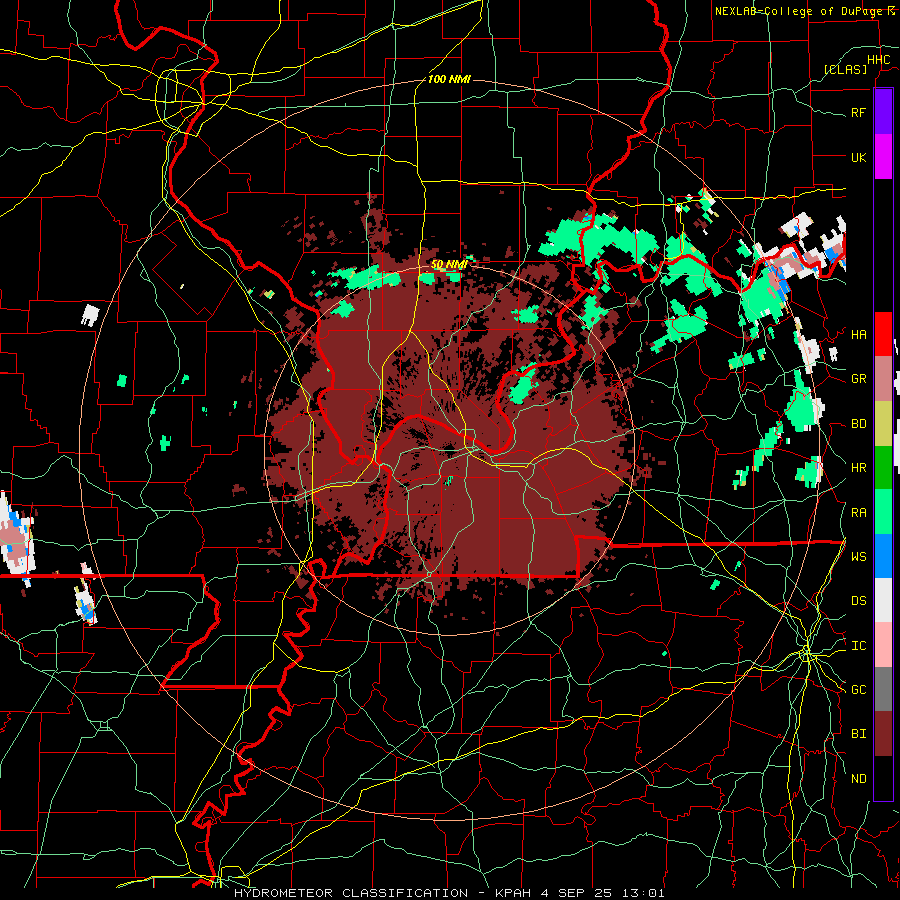900x900 pixels.
Task: Click the WS legend label
Action: pyautogui.click(x=859, y=557)
